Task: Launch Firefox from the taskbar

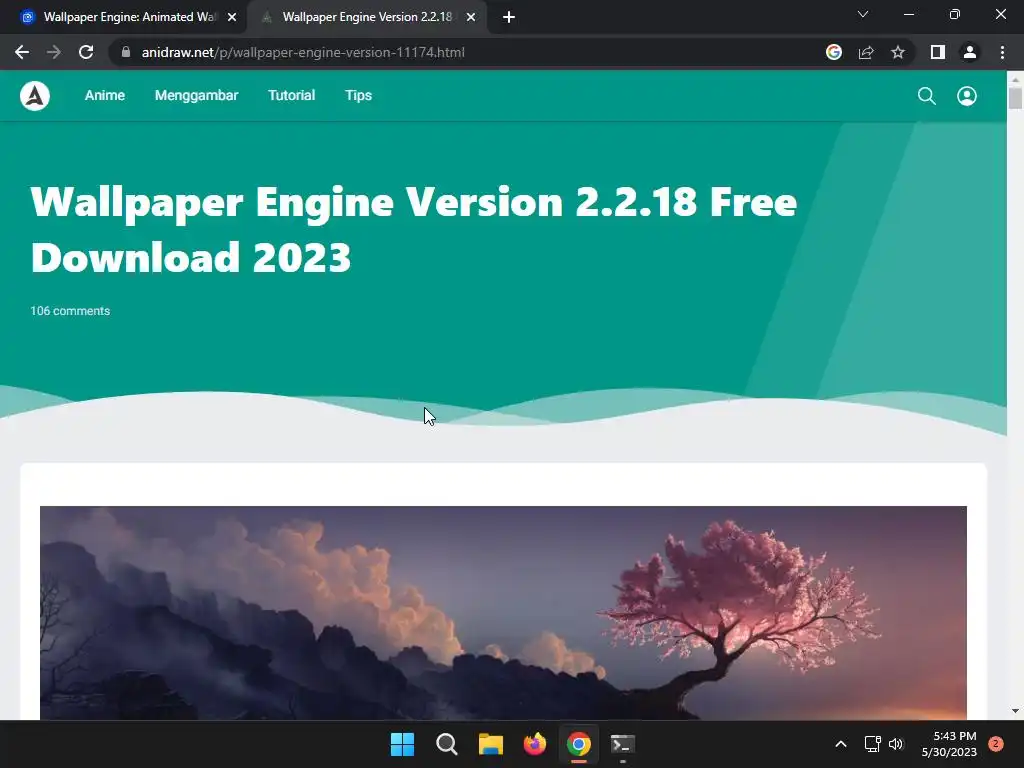Action: point(535,744)
